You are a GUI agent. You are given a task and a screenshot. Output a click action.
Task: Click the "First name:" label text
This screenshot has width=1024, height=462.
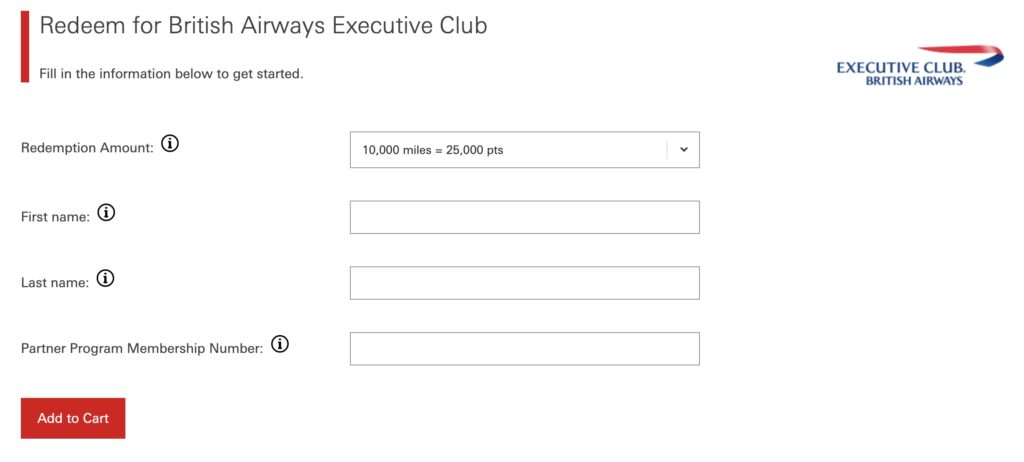click(55, 215)
